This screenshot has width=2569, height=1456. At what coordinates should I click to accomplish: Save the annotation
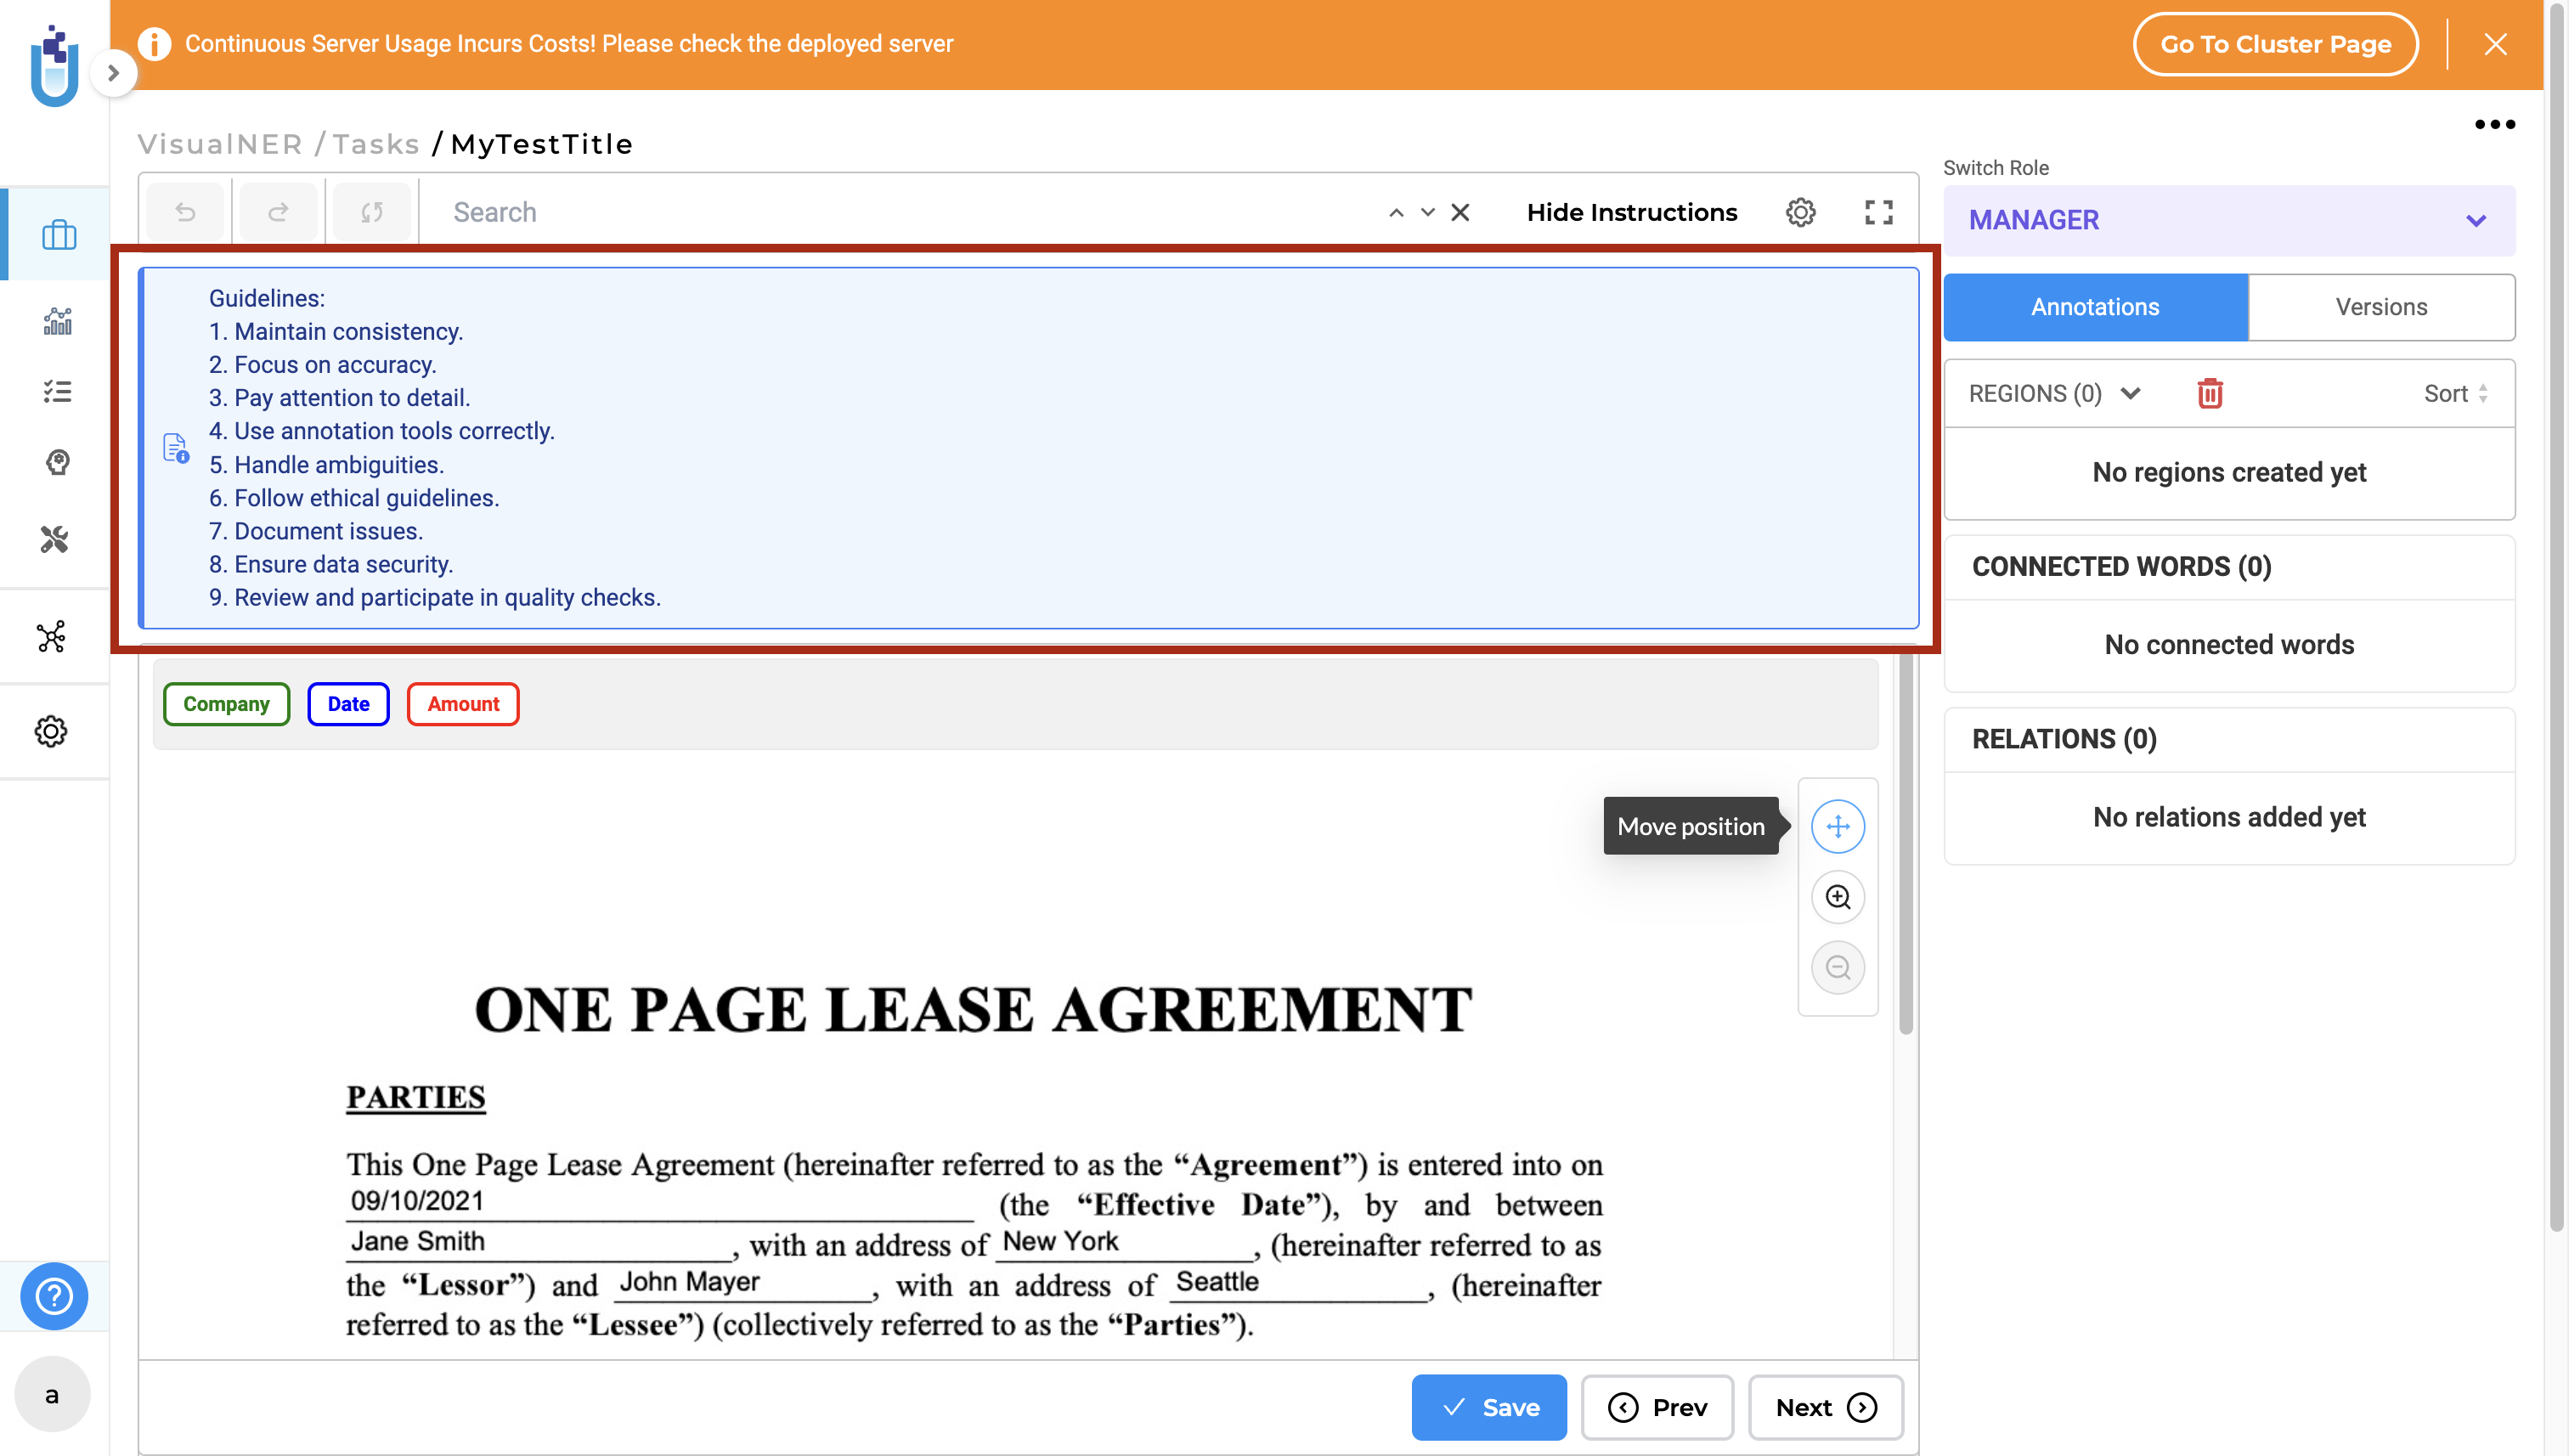click(x=1489, y=1407)
